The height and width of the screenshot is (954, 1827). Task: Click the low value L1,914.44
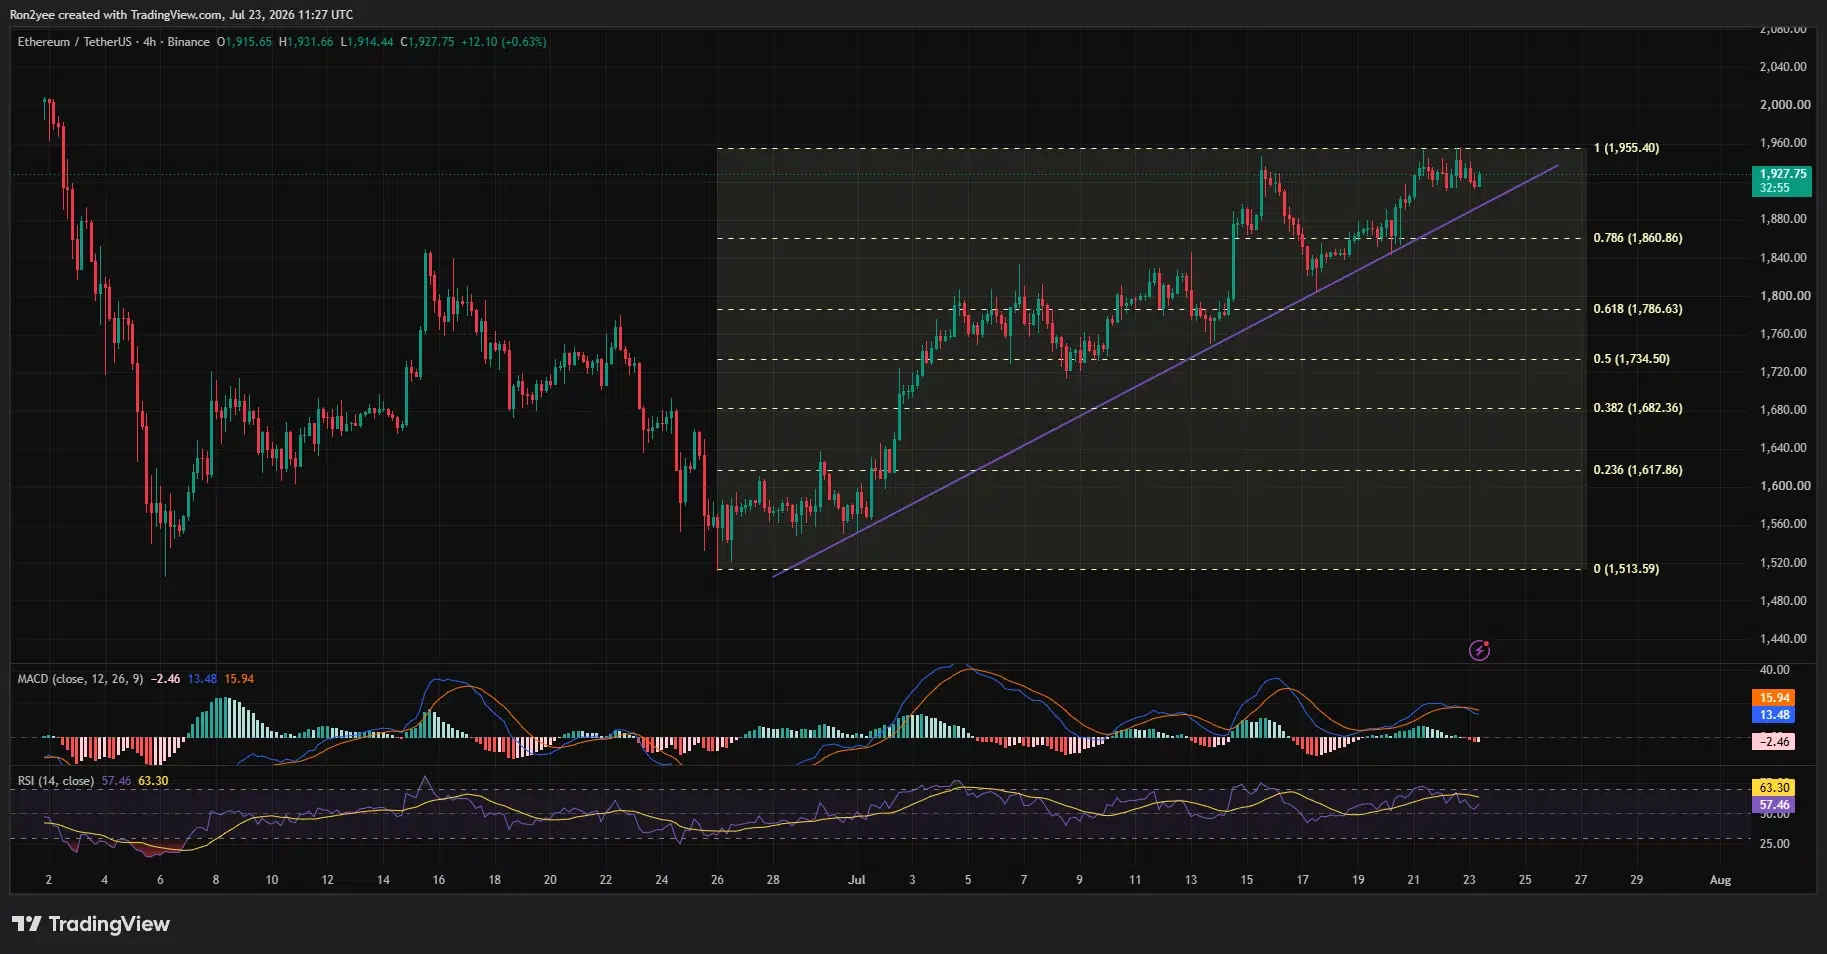point(367,42)
